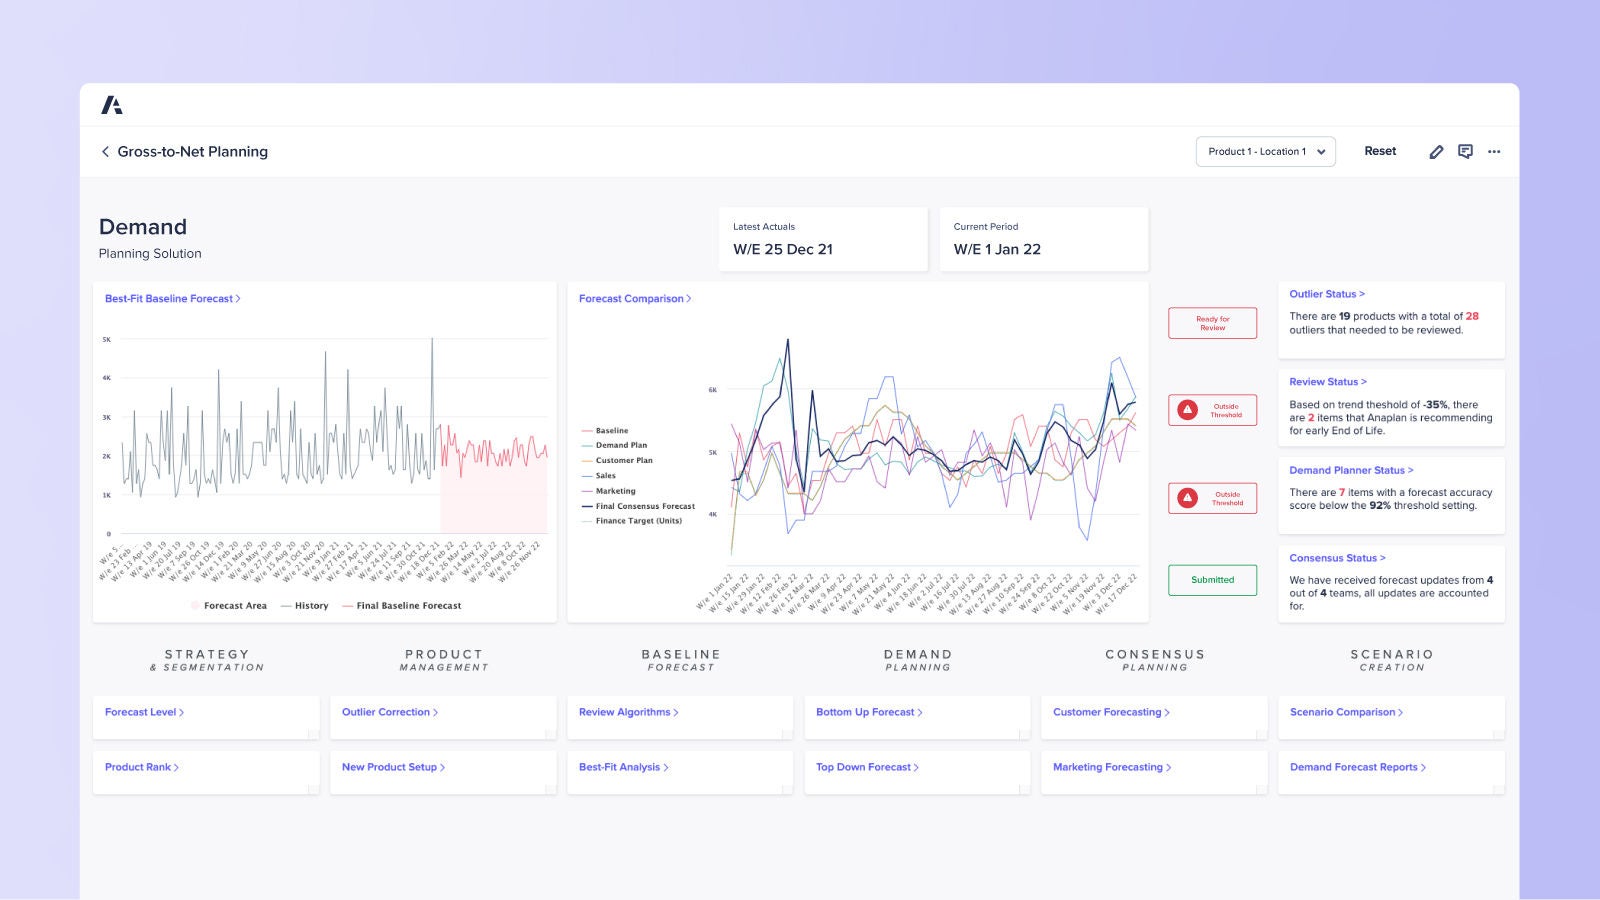Open Scenario Comparison under Scenario Creation
Image resolution: width=1600 pixels, height=900 pixels.
pos(1345,712)
